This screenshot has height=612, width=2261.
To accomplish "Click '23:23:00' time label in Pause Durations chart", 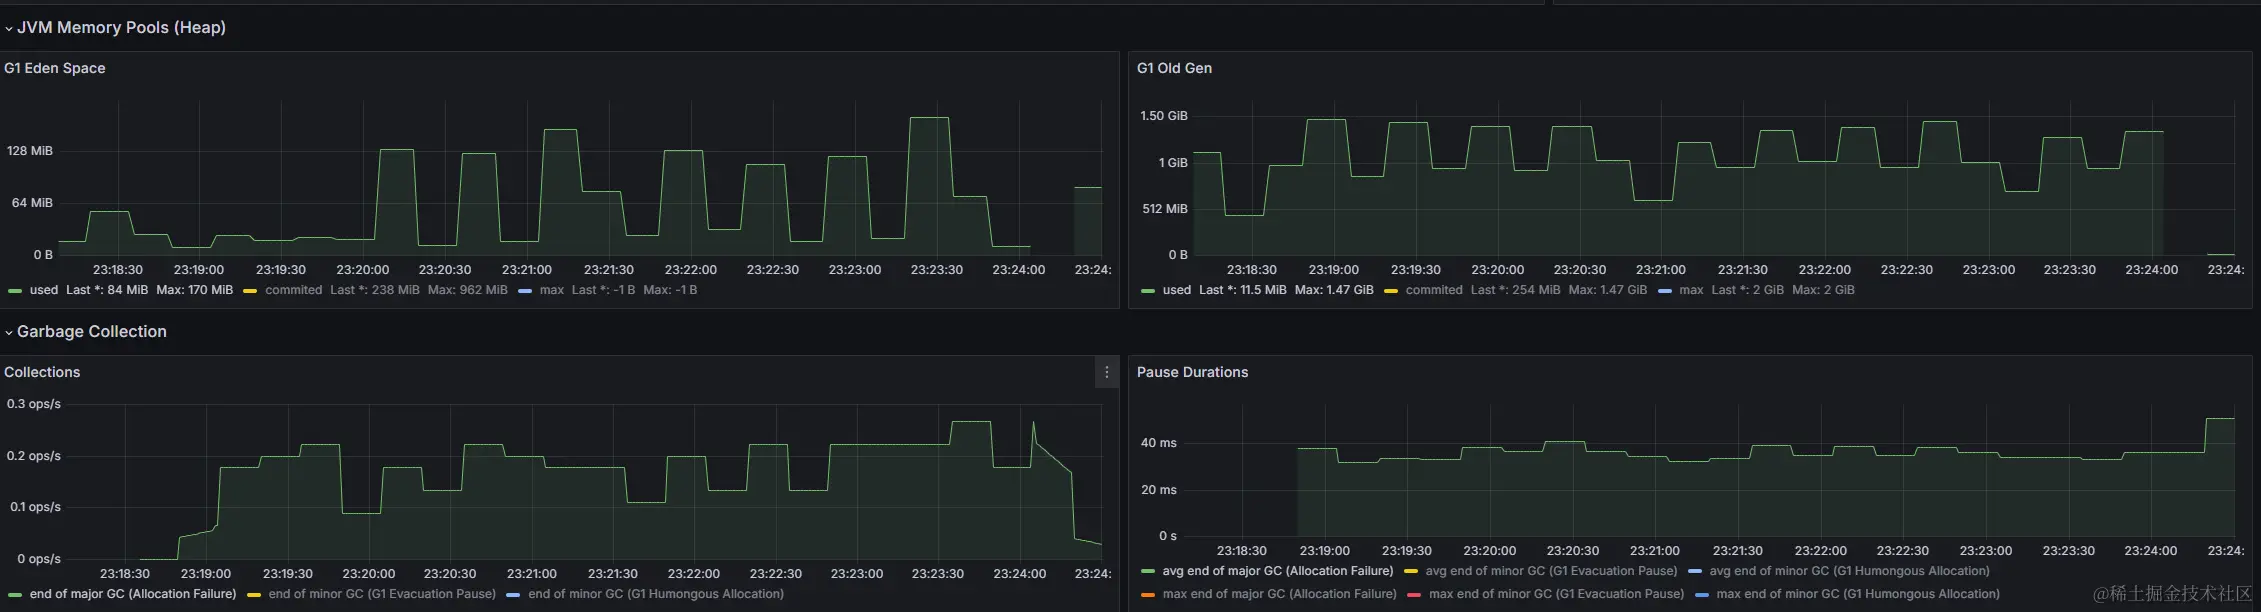I will (x=1985, y=551).
